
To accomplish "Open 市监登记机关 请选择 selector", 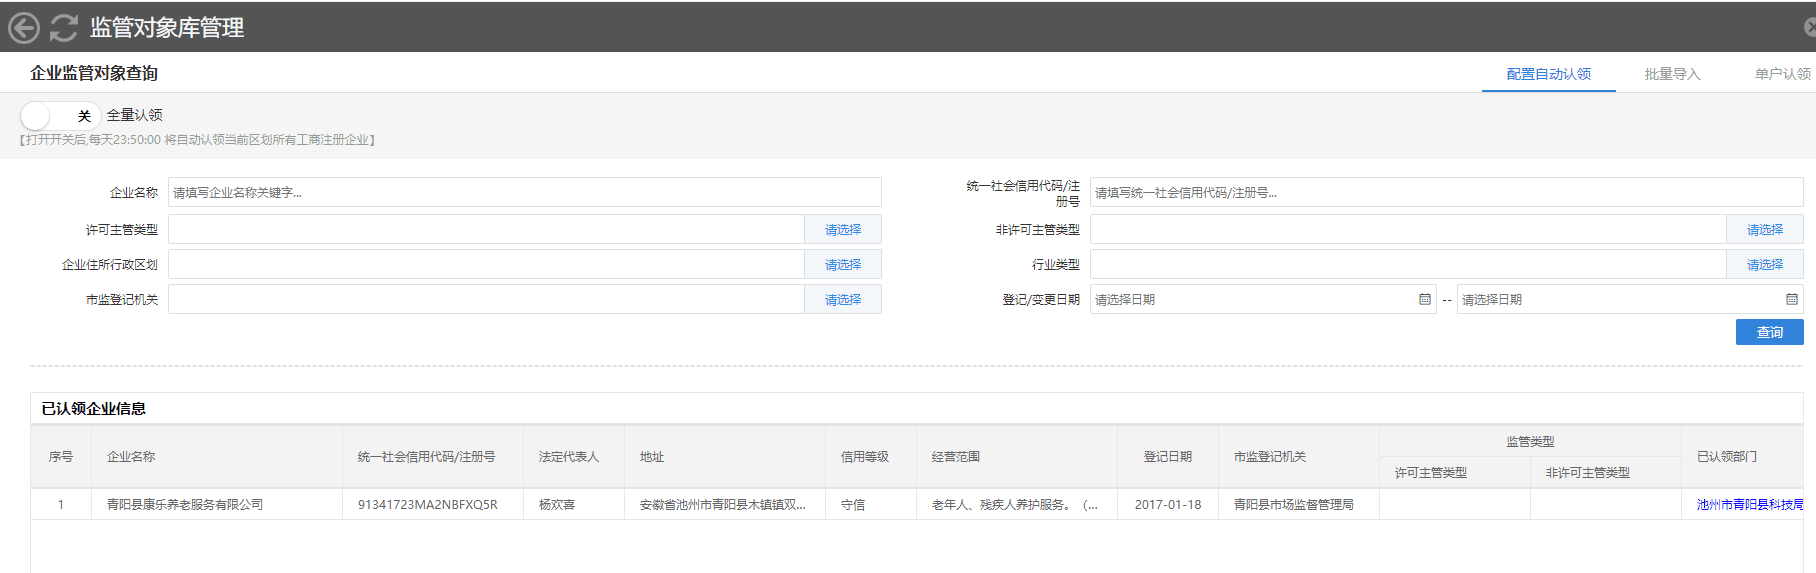I will (842, 300).
